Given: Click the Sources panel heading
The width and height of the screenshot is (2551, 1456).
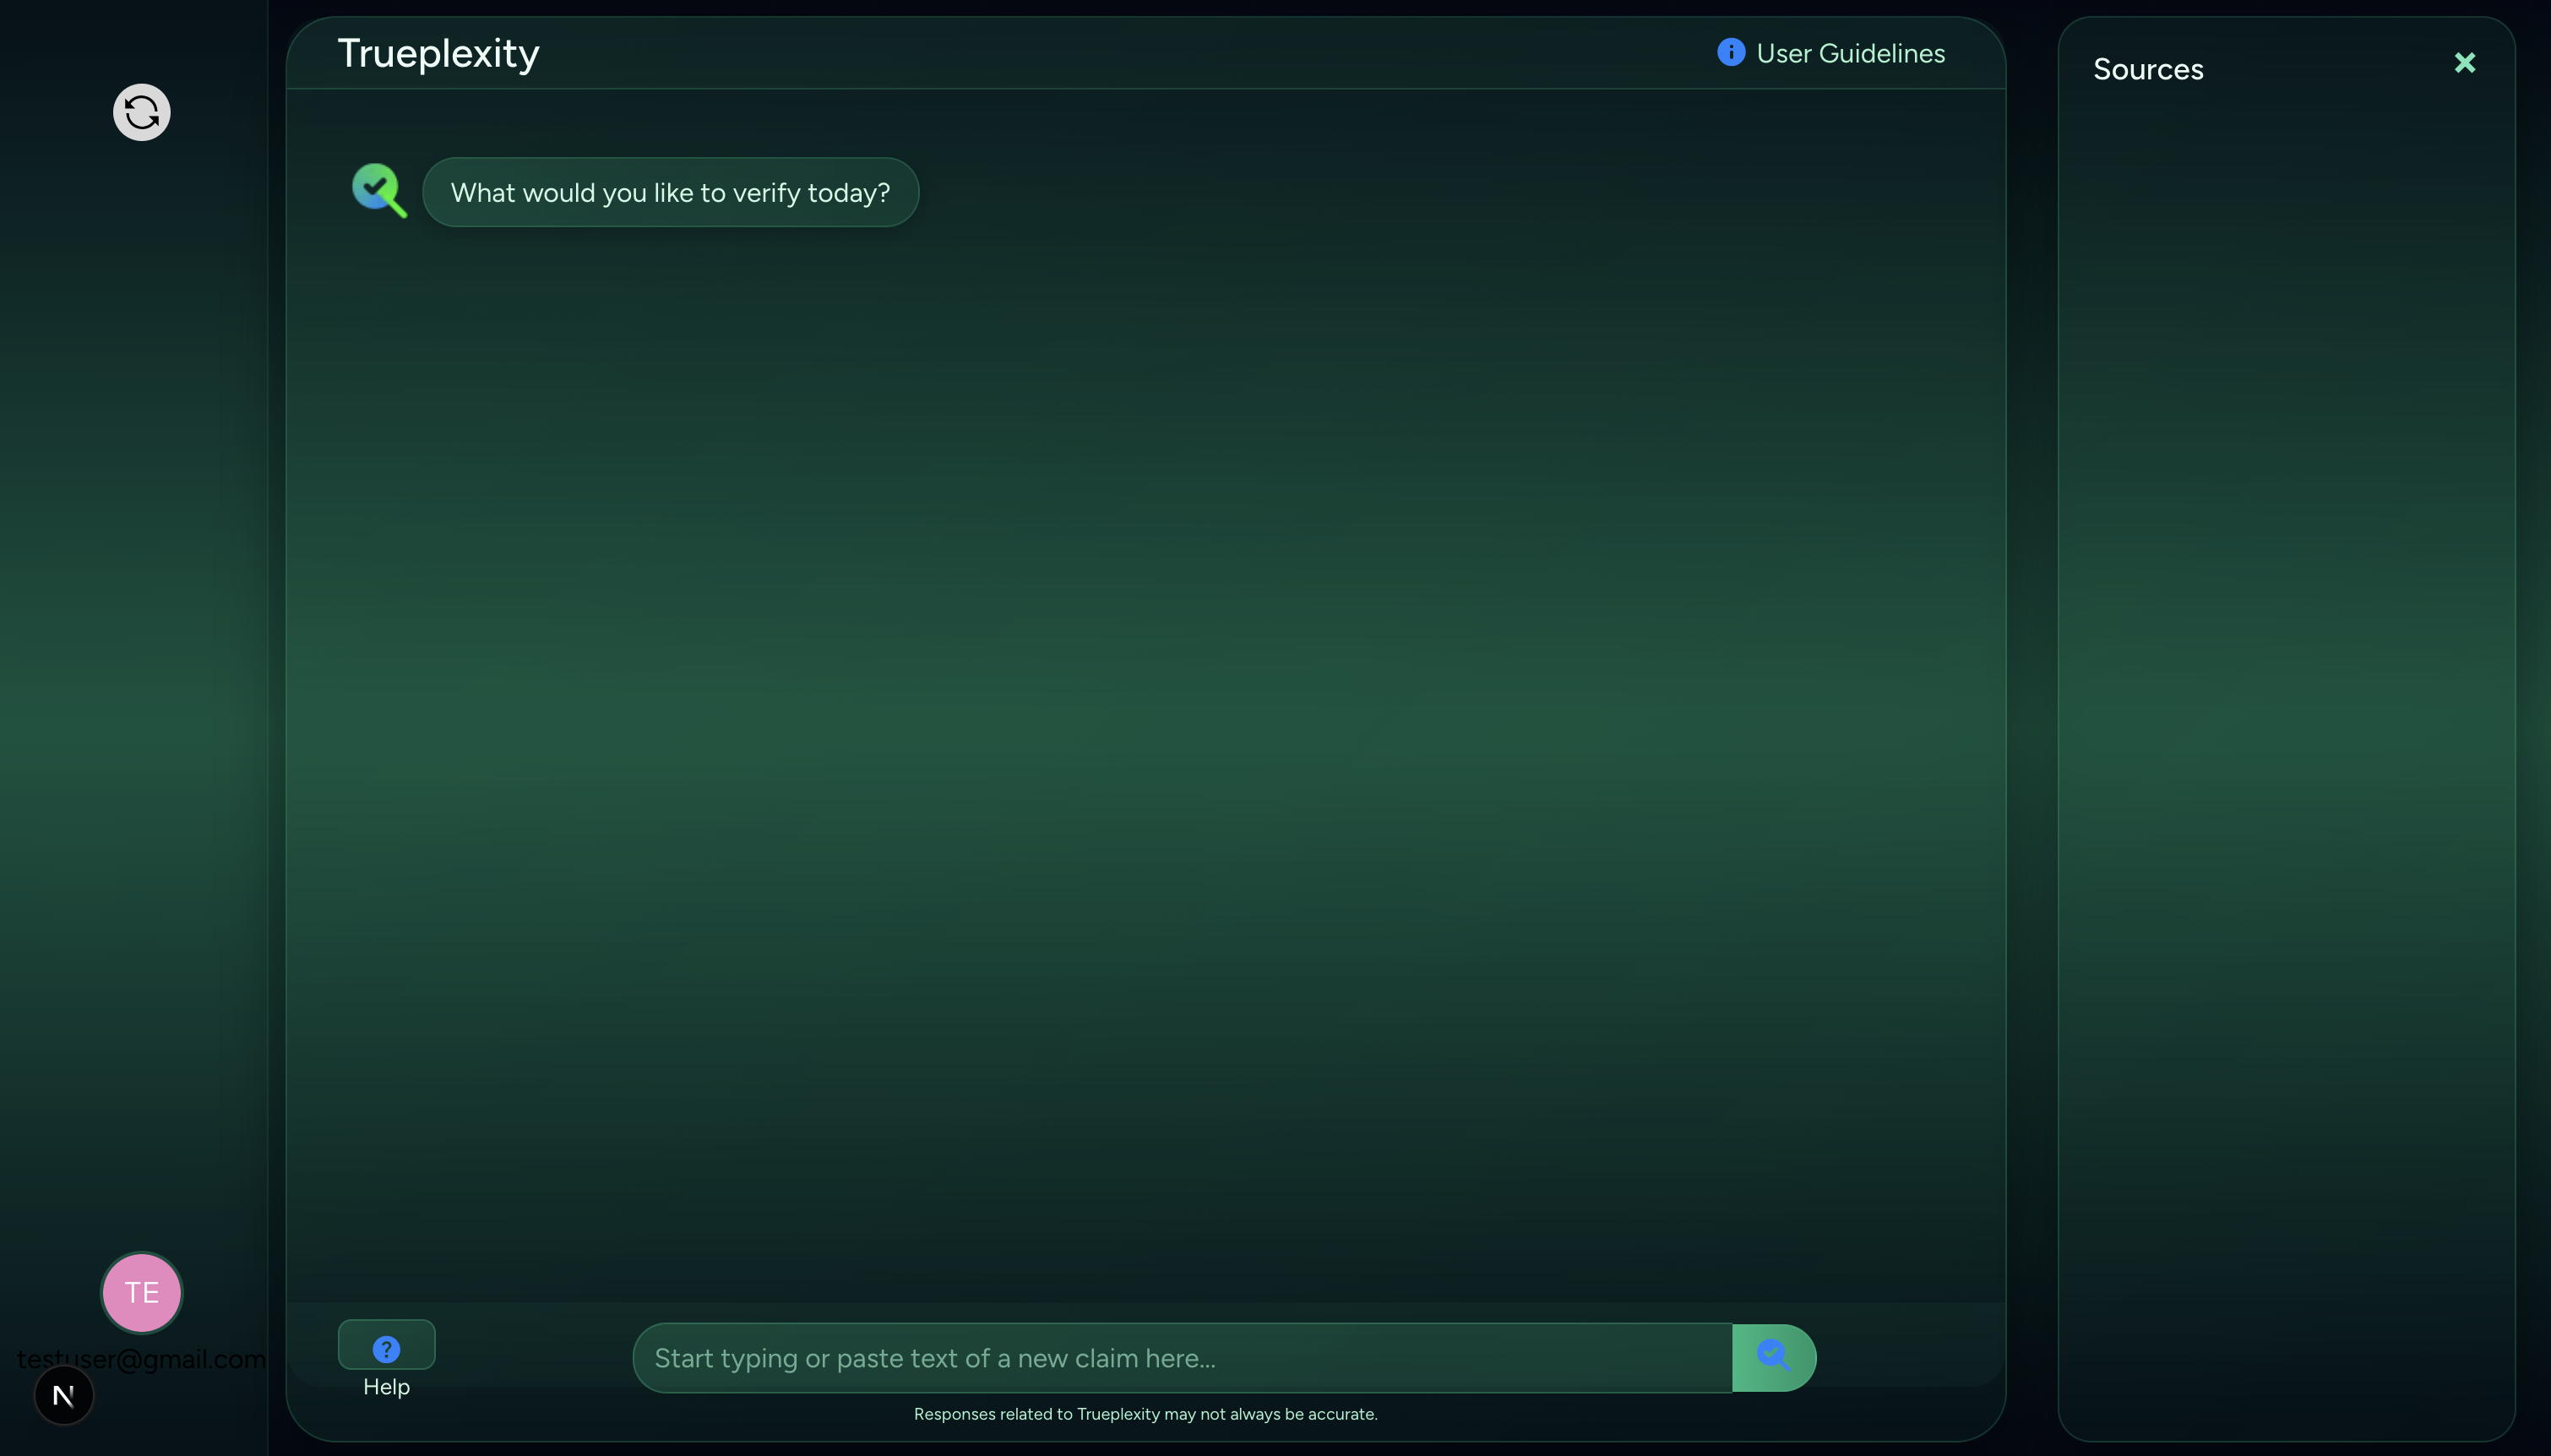Looking at the screenshot, I should coord(2148,69).
